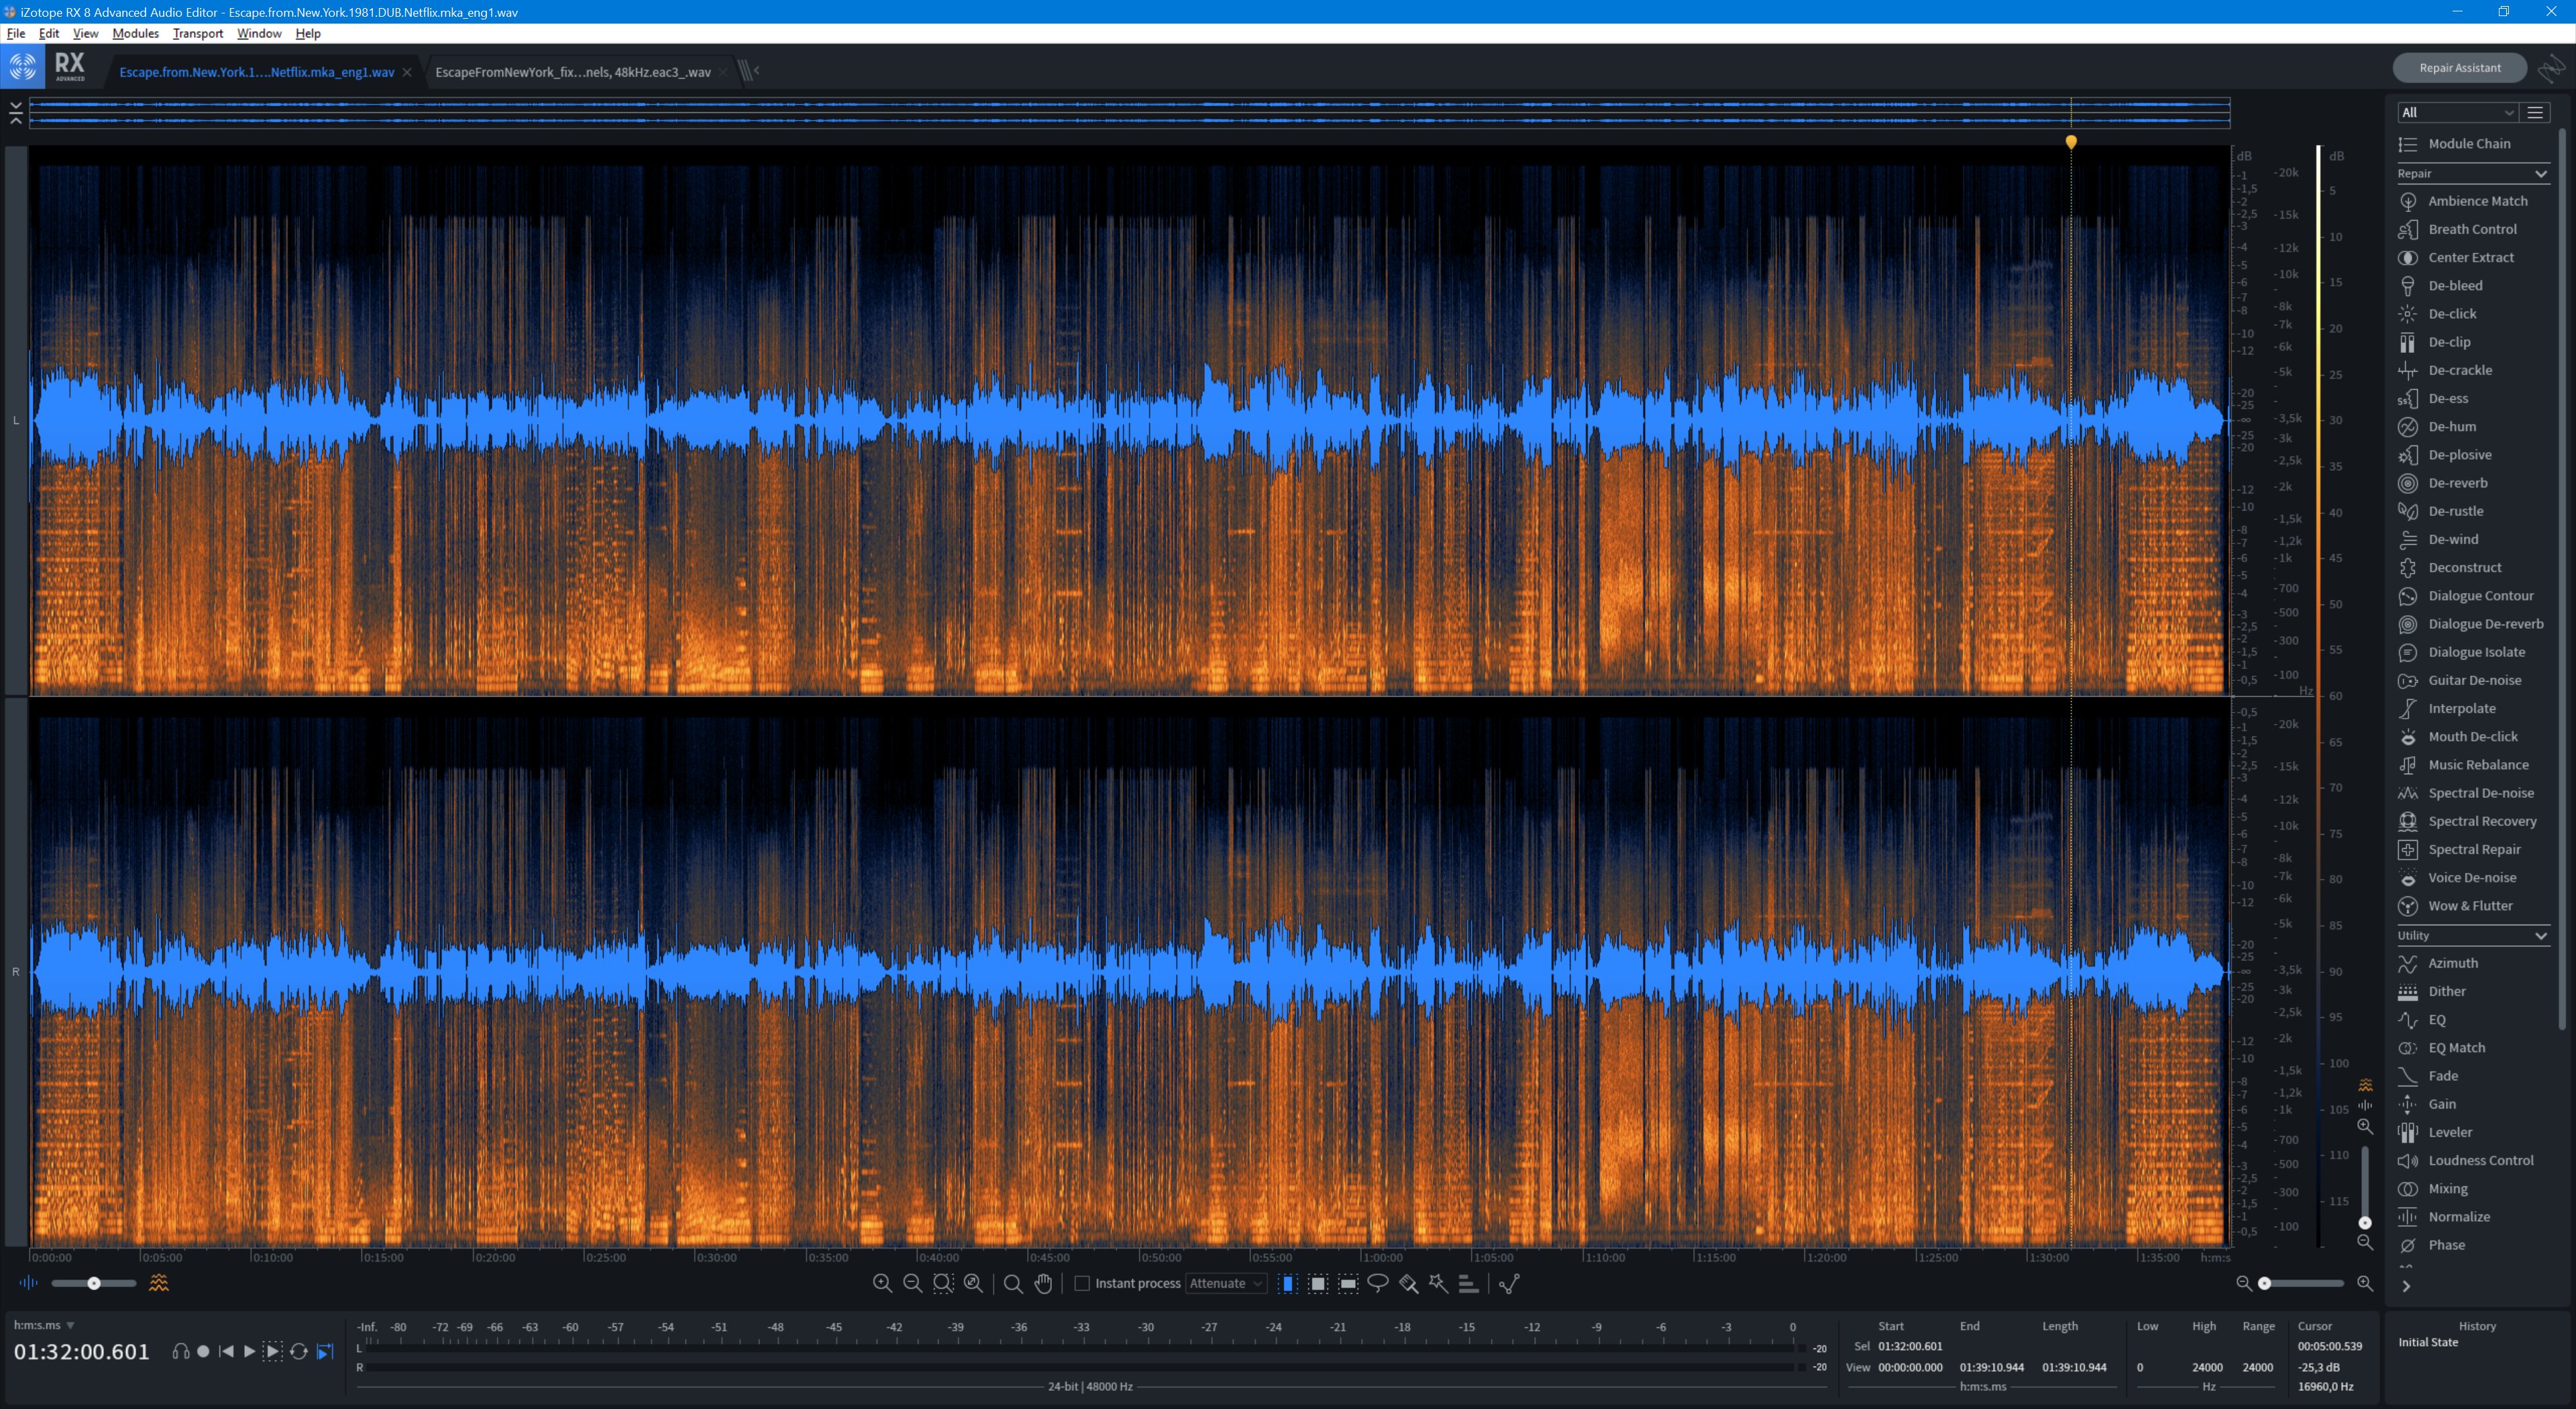Switch to EscapeFromNewYork_fix tab

tap(572, 72)
